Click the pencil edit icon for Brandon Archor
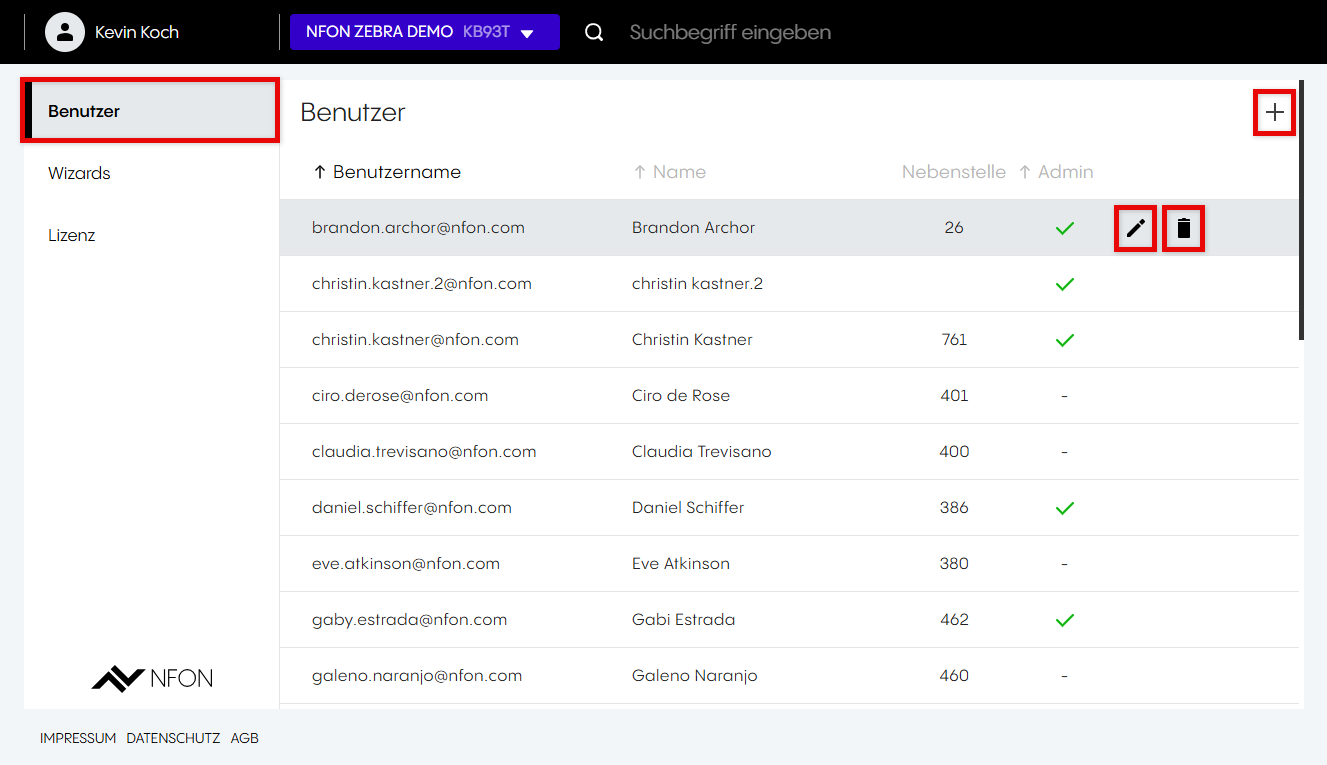This screenshot has height=765, width=1327. pos(1135,229)
